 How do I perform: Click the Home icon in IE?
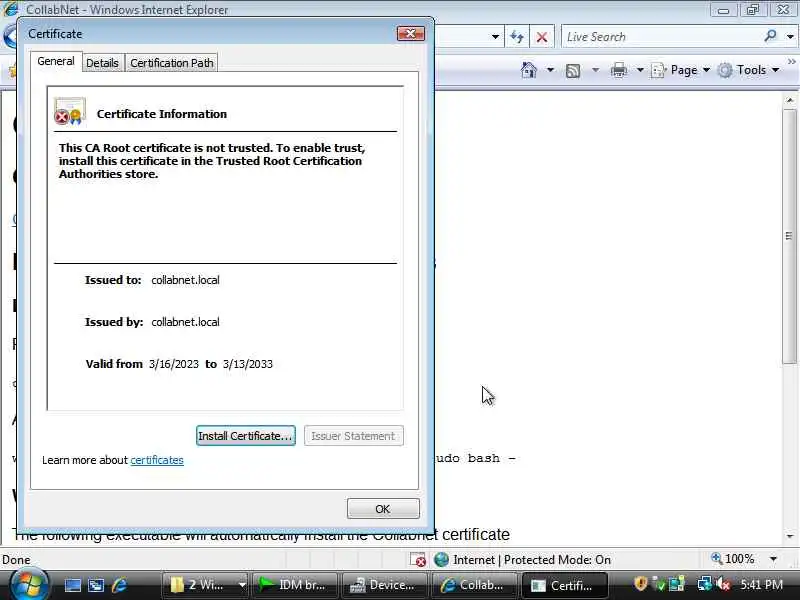coord(529,70)
